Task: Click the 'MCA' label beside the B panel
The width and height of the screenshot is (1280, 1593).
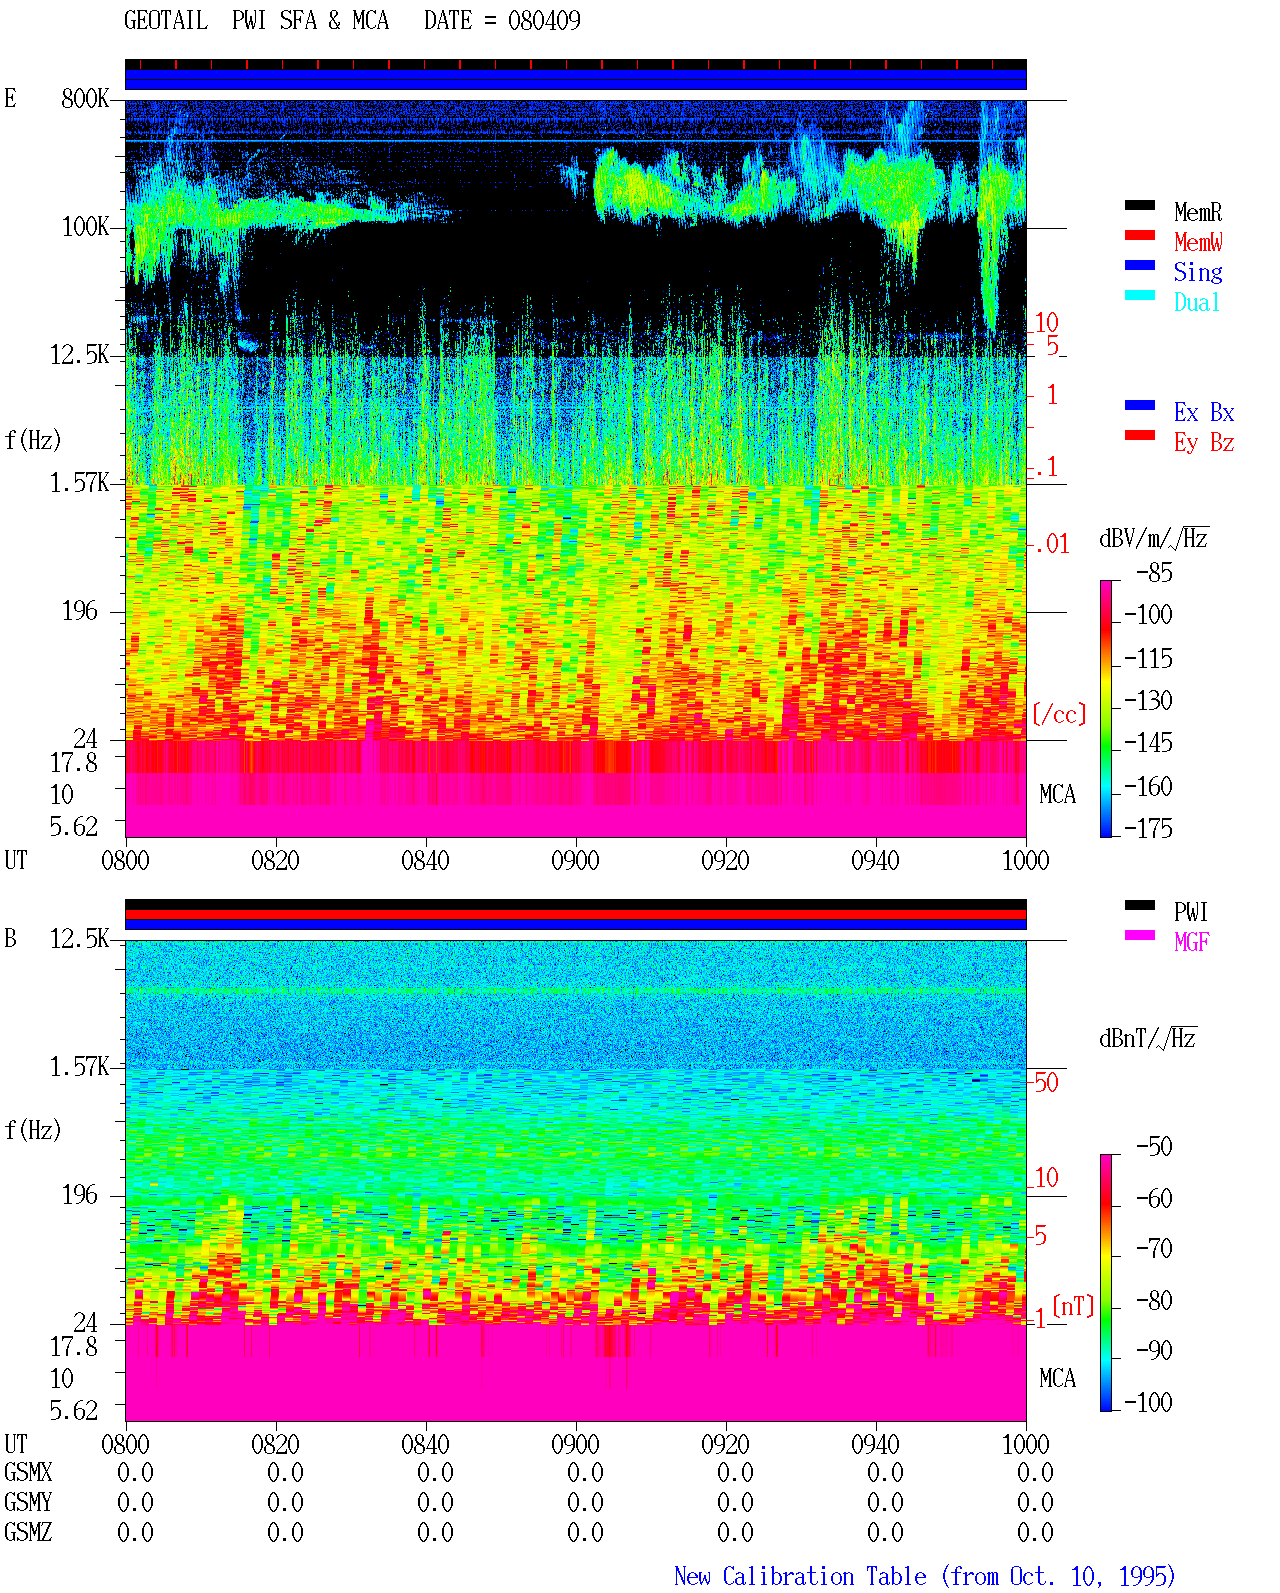Action: point(1057,1378)
